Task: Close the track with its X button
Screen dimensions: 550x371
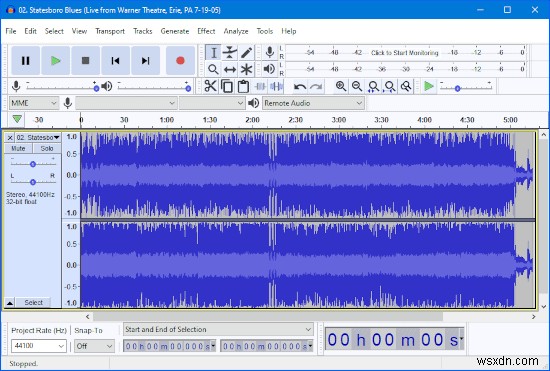Action: [10, 137]
